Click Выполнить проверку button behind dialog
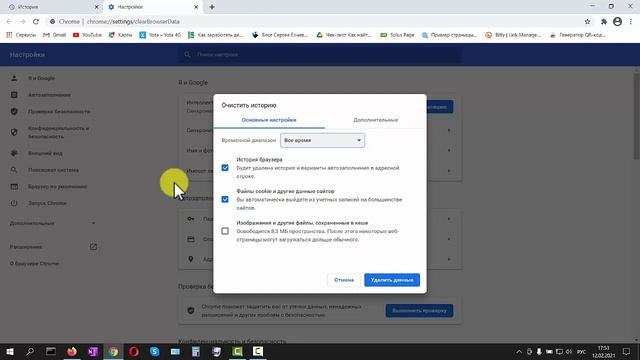 pyautogui.click(x=419, y=311)
